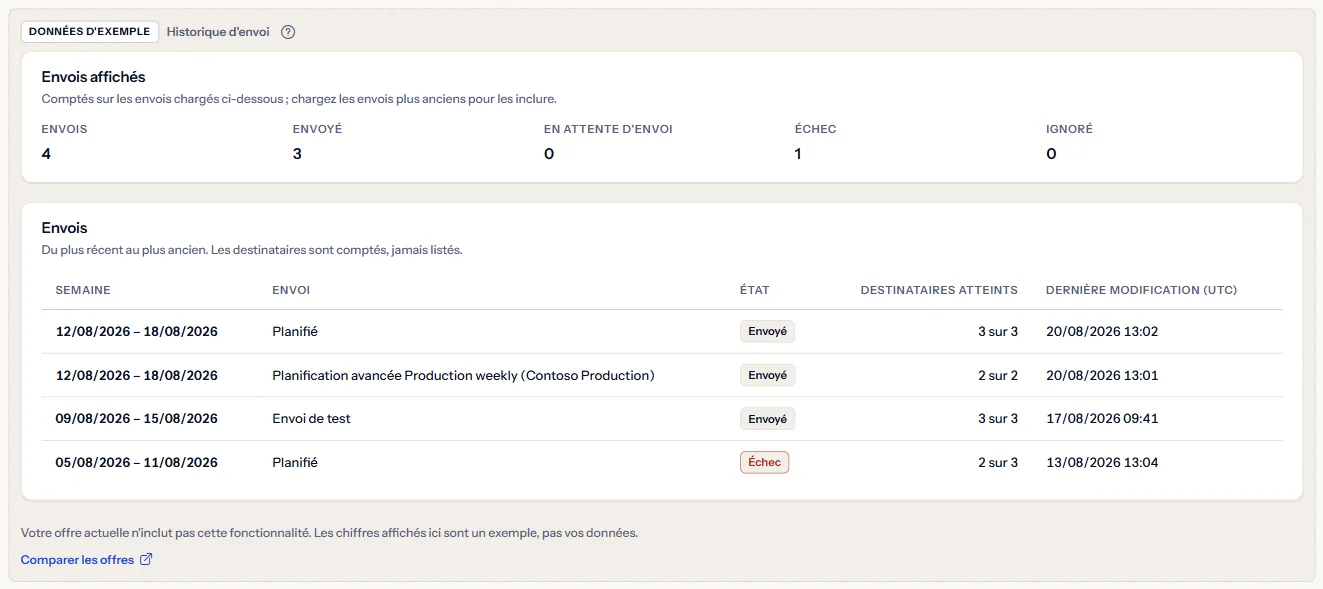Select 3 sur 3 in the Envoi de test row
The image size is (1323, 589).
point(998,419)
